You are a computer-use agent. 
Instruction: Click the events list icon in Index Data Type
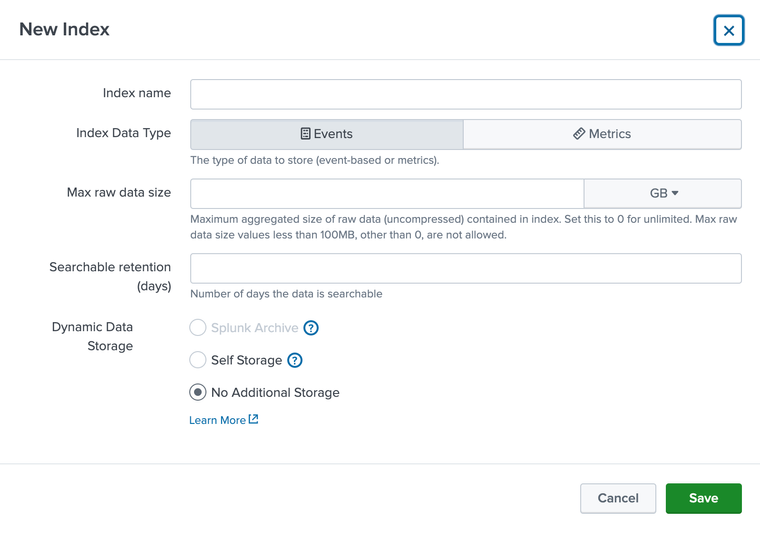click(306, 134)
